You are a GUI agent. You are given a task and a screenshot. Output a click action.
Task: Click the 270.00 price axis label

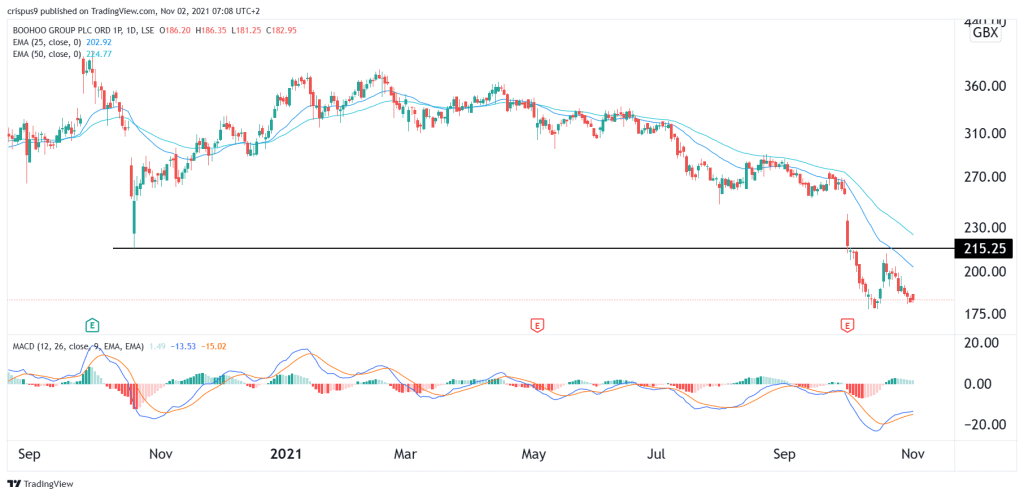[x=985, y=177]
